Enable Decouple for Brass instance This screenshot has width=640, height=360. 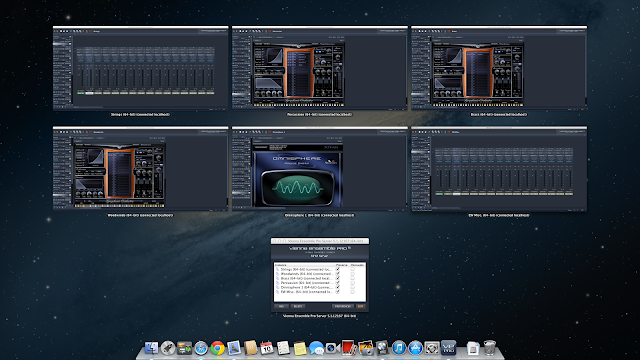pyautogui.click(x=353, y=278)
